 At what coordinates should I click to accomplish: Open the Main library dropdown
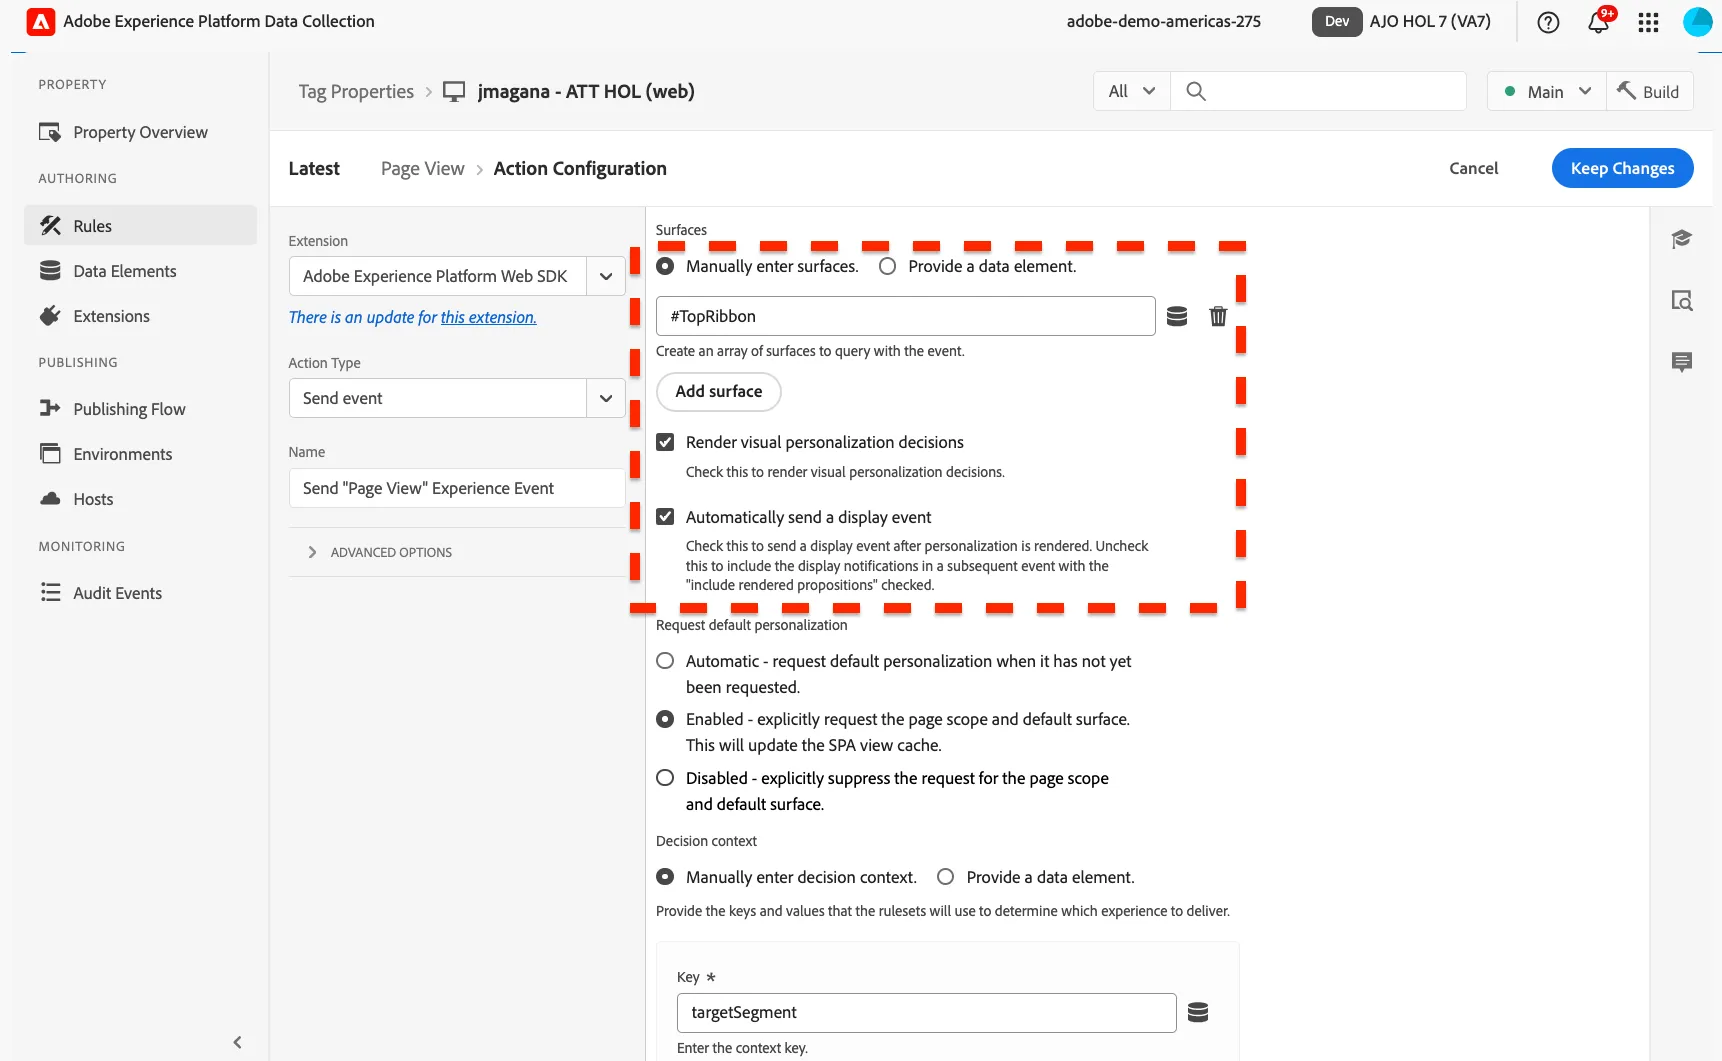[1547, 91]
